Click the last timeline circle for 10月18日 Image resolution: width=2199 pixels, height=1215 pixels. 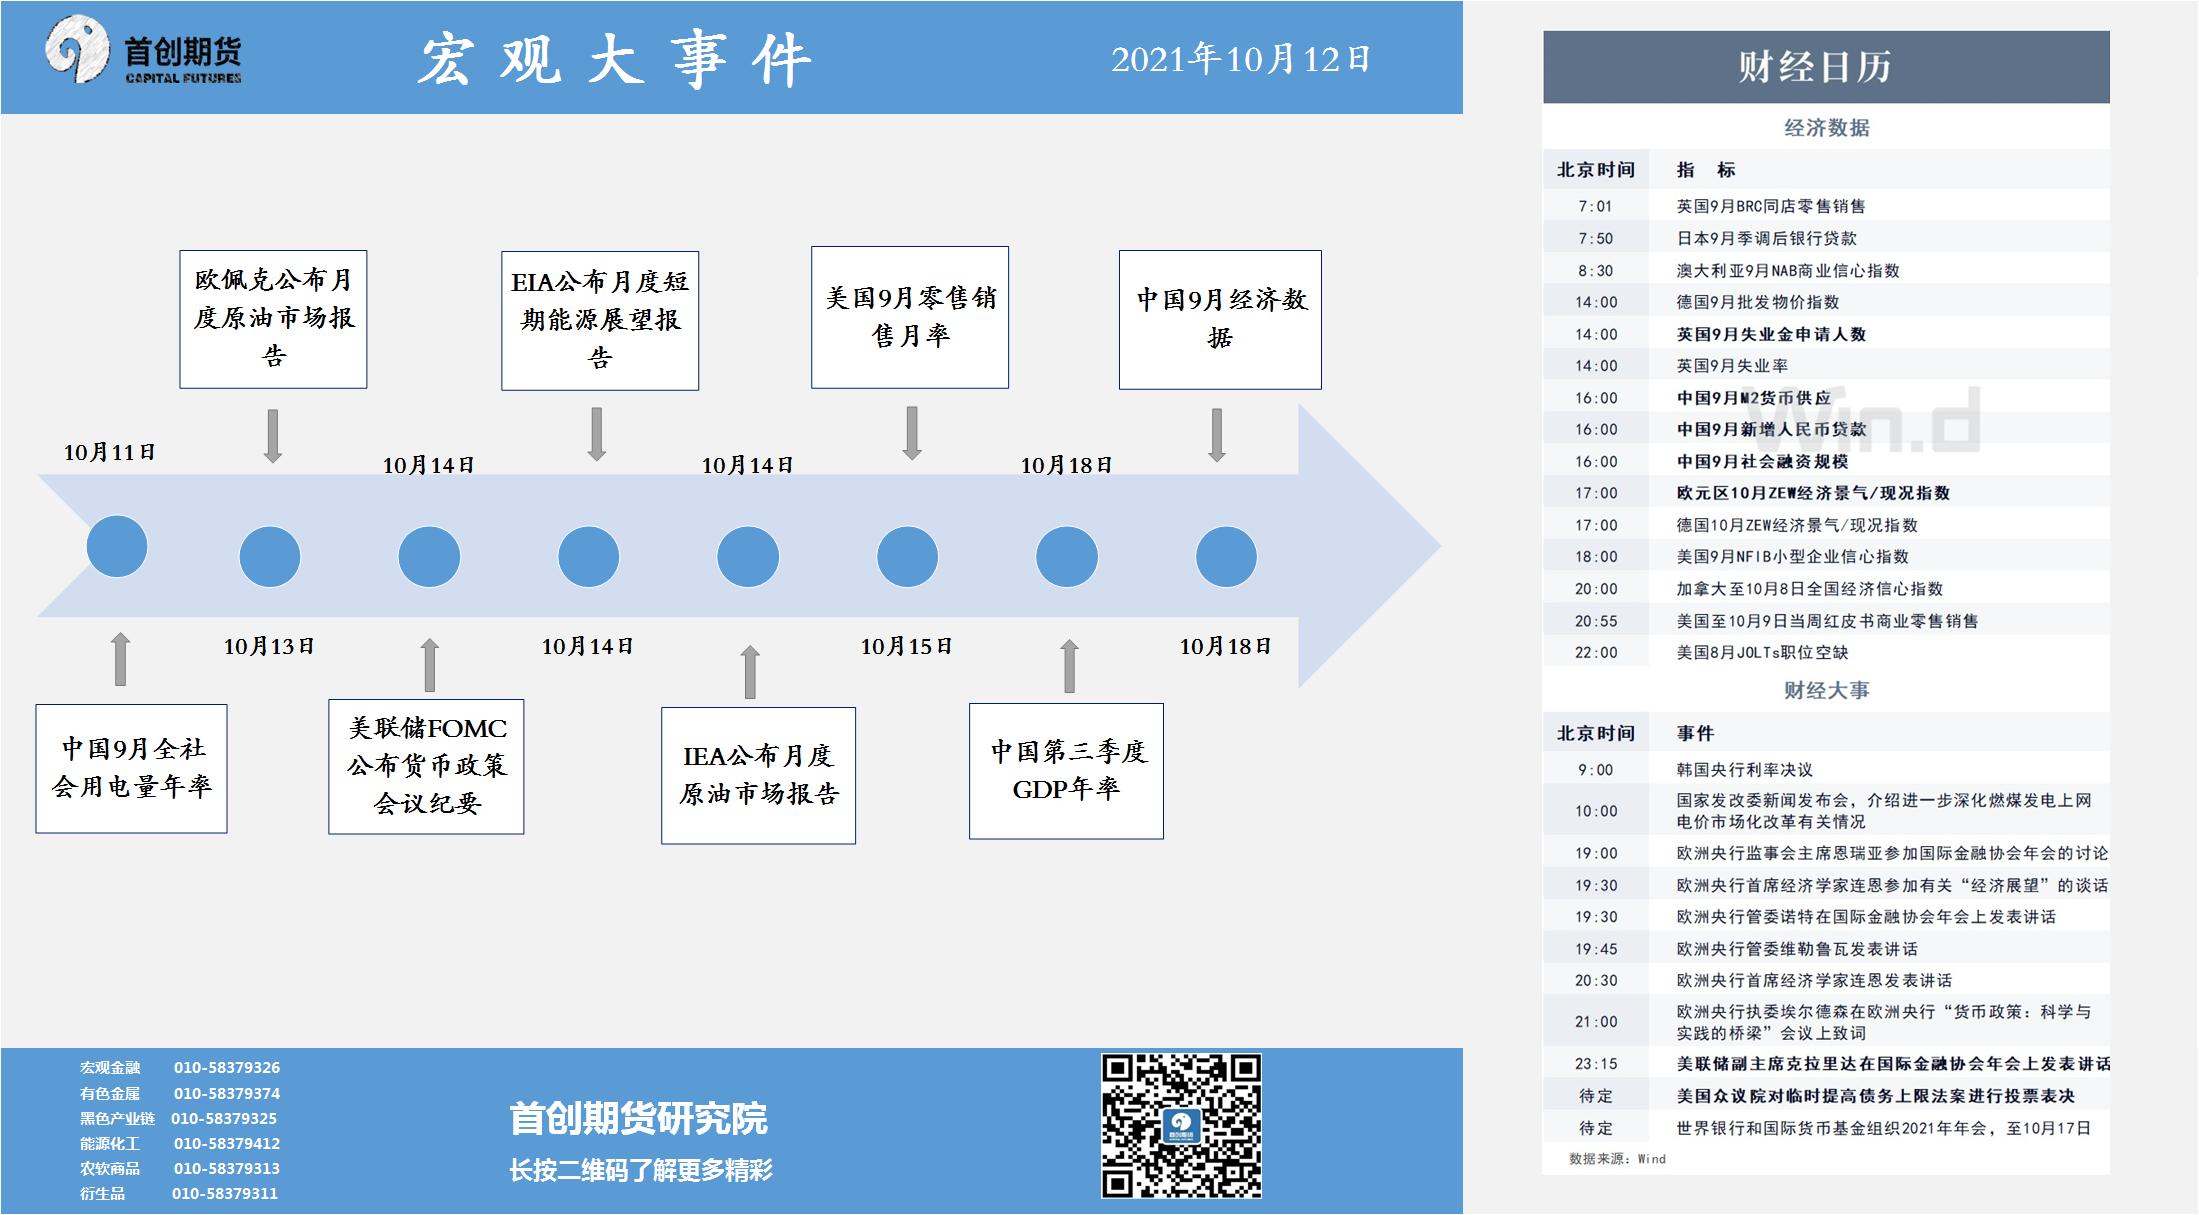[x=1226, y=556]
